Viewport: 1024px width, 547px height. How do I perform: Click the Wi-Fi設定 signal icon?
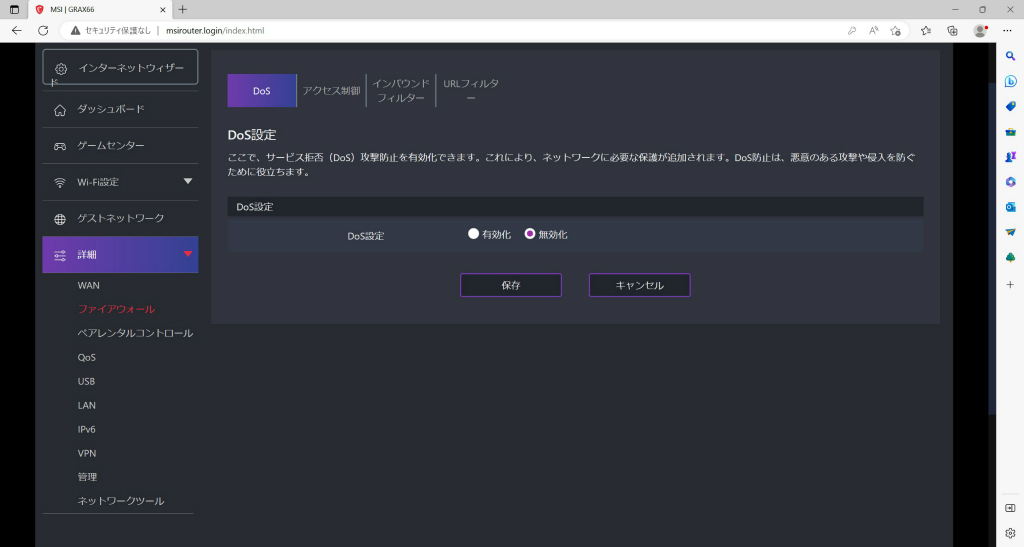[60, 183]
